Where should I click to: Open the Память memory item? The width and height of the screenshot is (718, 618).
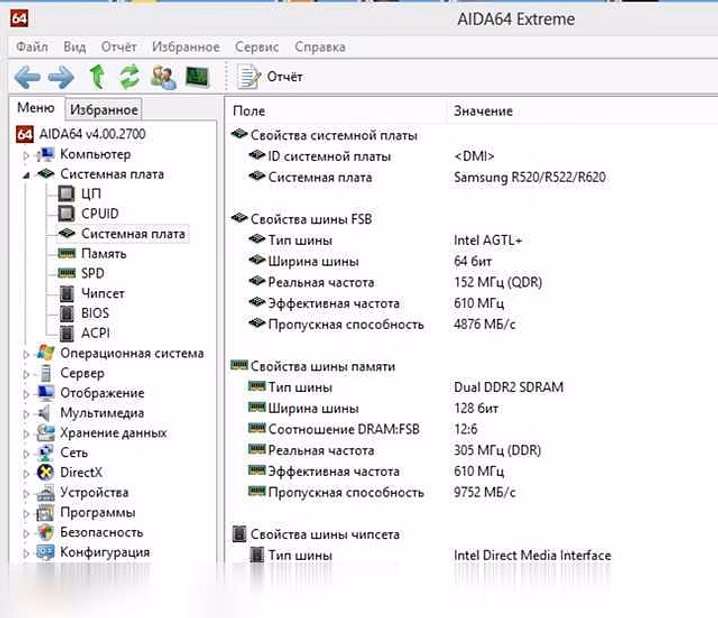(103, 253)
